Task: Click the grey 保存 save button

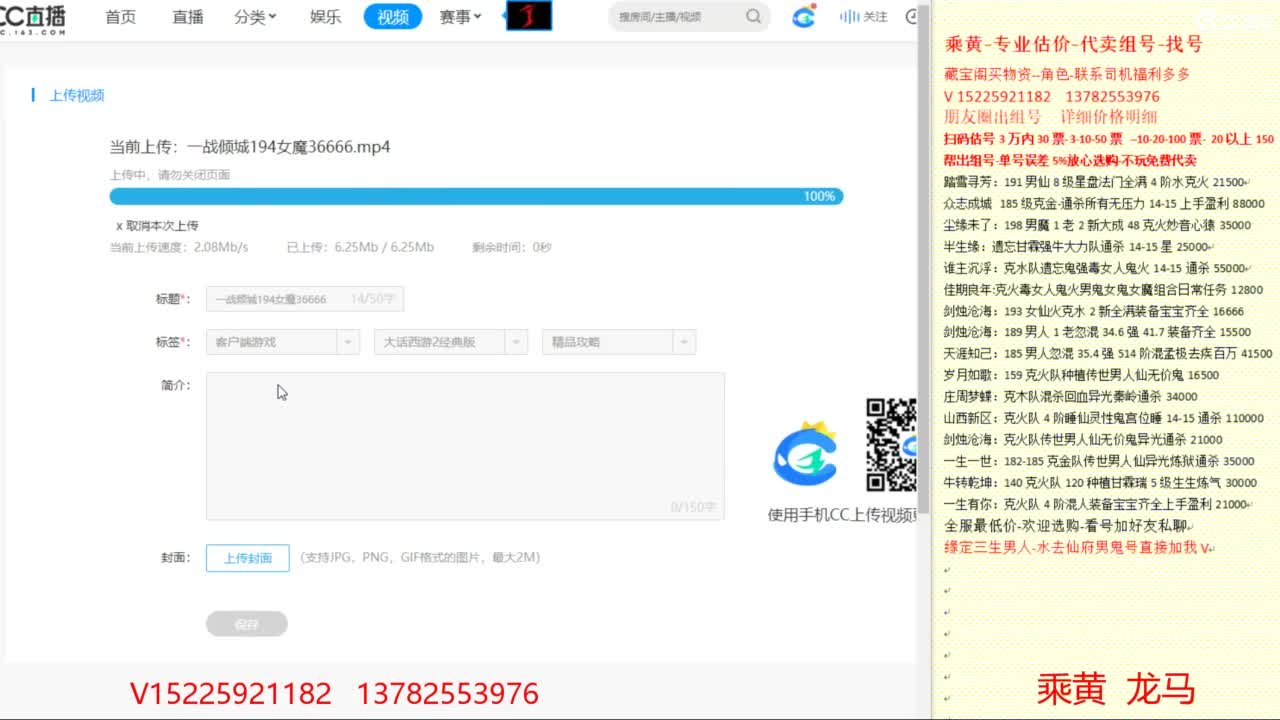Action: (247, 624)
